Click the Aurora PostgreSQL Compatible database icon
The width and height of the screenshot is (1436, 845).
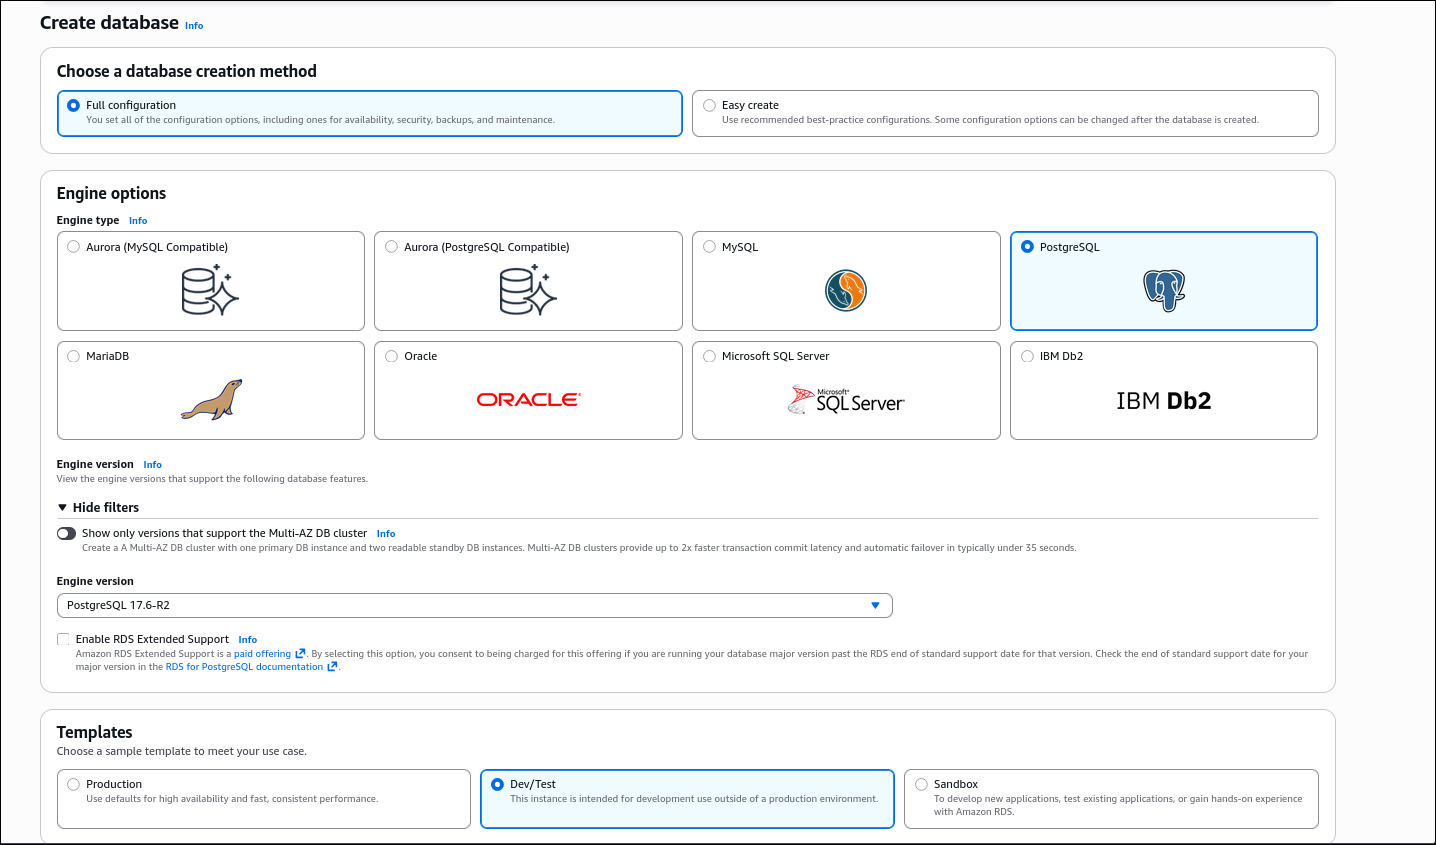[x=528, y=291]
